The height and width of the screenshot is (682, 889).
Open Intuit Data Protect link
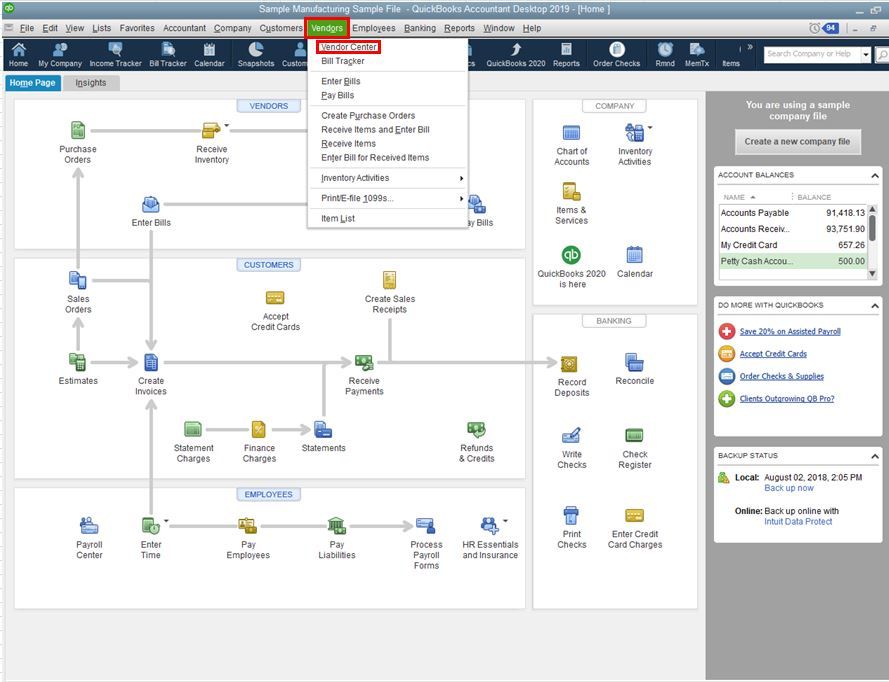pos(798,522)
